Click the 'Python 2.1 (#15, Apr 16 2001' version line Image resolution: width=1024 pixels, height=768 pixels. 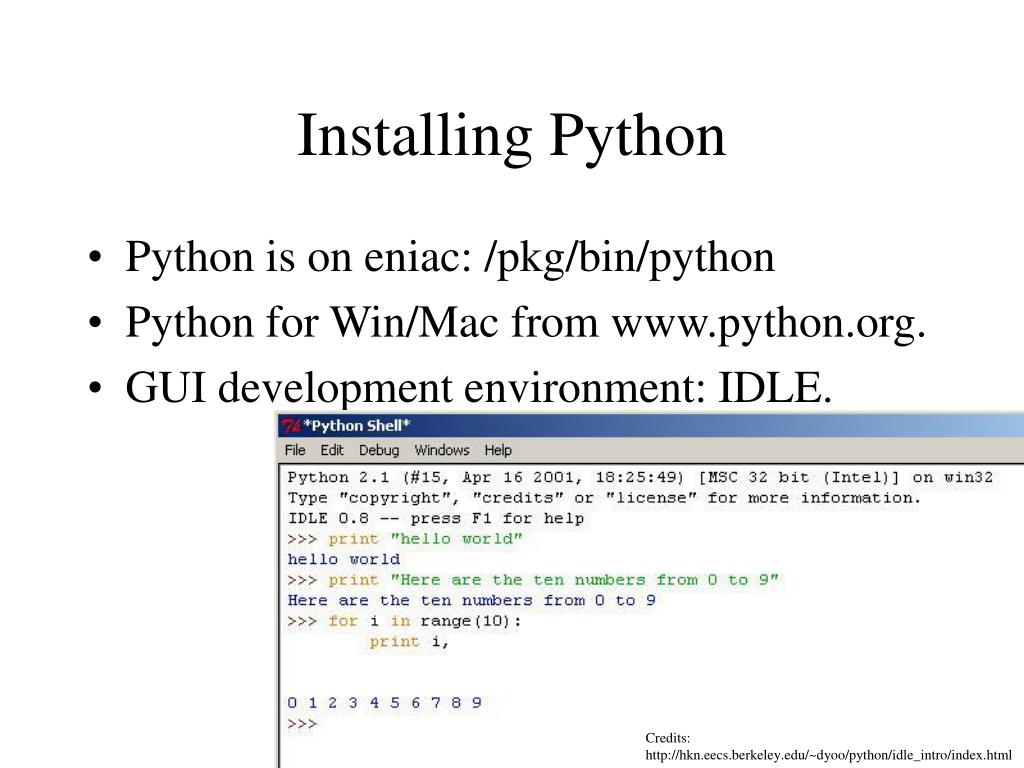640,477
